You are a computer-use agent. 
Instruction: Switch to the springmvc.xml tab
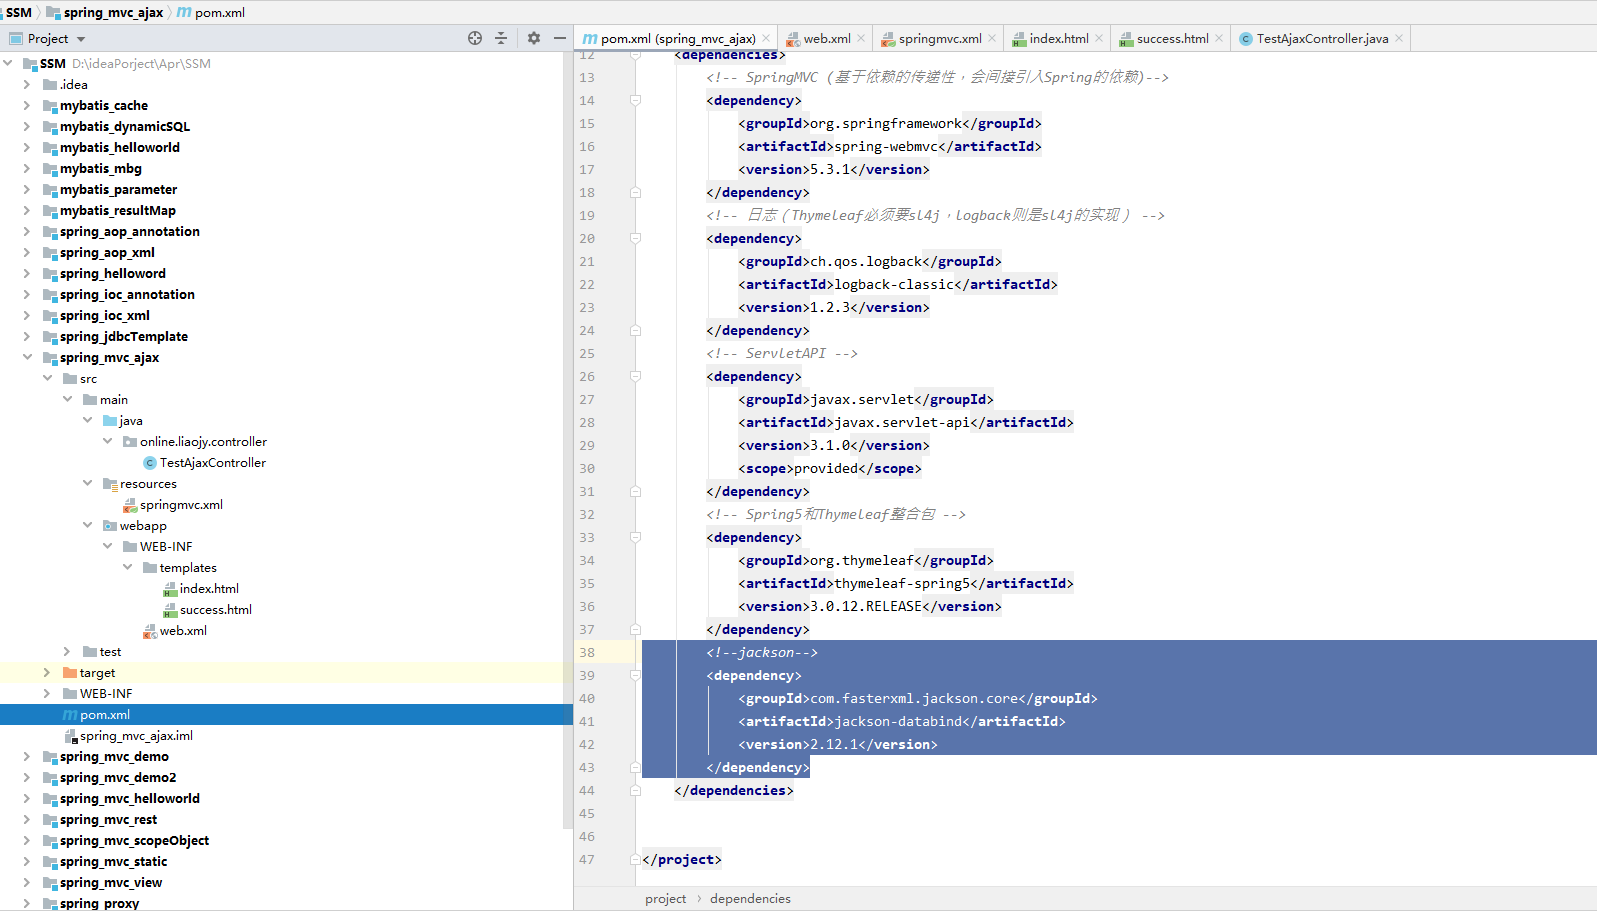[x=940, y=39]
